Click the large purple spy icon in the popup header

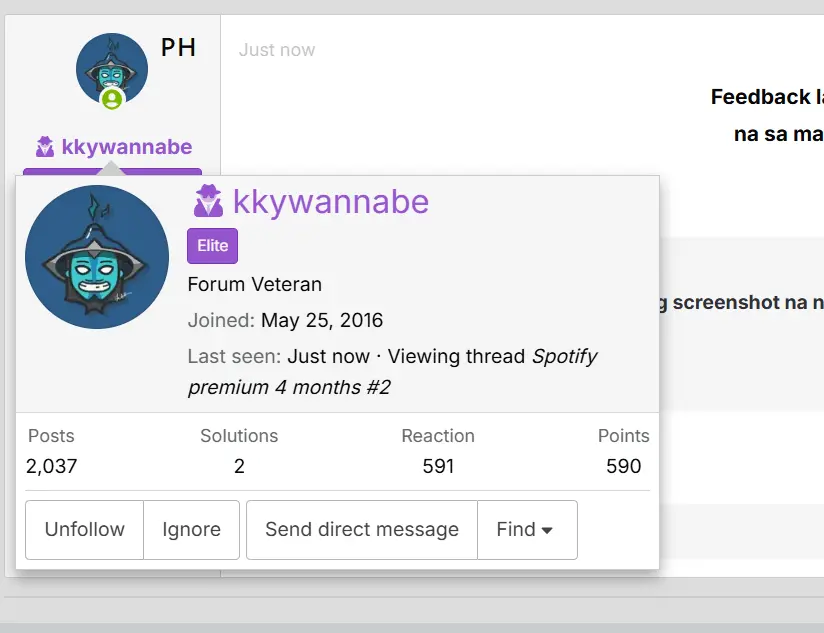[x=209, y=201]
